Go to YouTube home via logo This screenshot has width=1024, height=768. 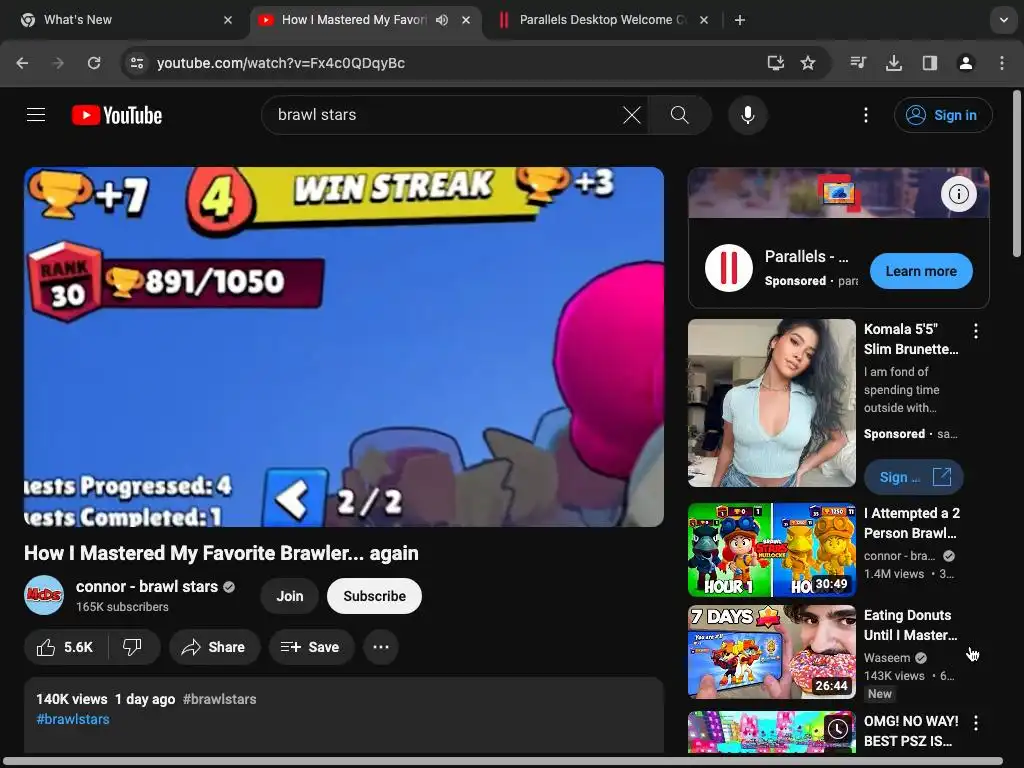[117, 115]
